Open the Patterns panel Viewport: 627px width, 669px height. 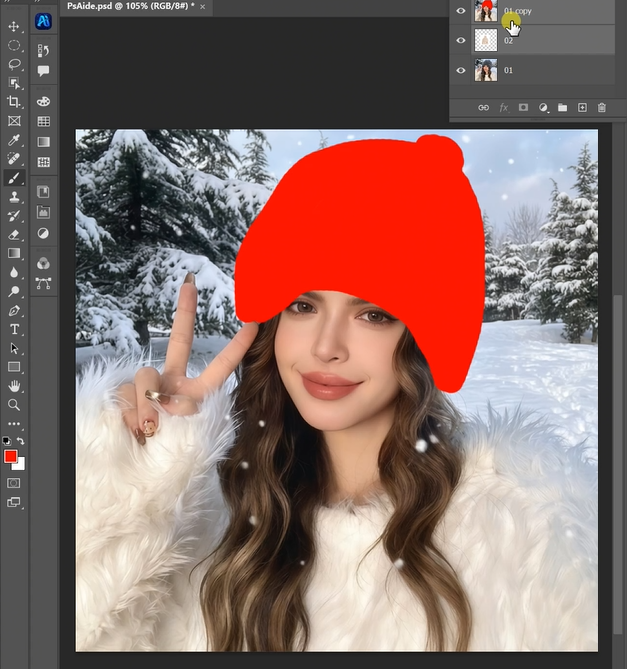tap(43, 162)
